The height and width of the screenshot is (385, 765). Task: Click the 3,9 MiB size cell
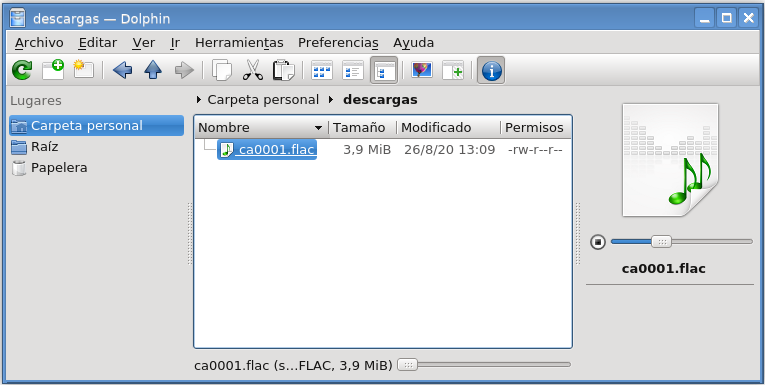tap(367, 150)
